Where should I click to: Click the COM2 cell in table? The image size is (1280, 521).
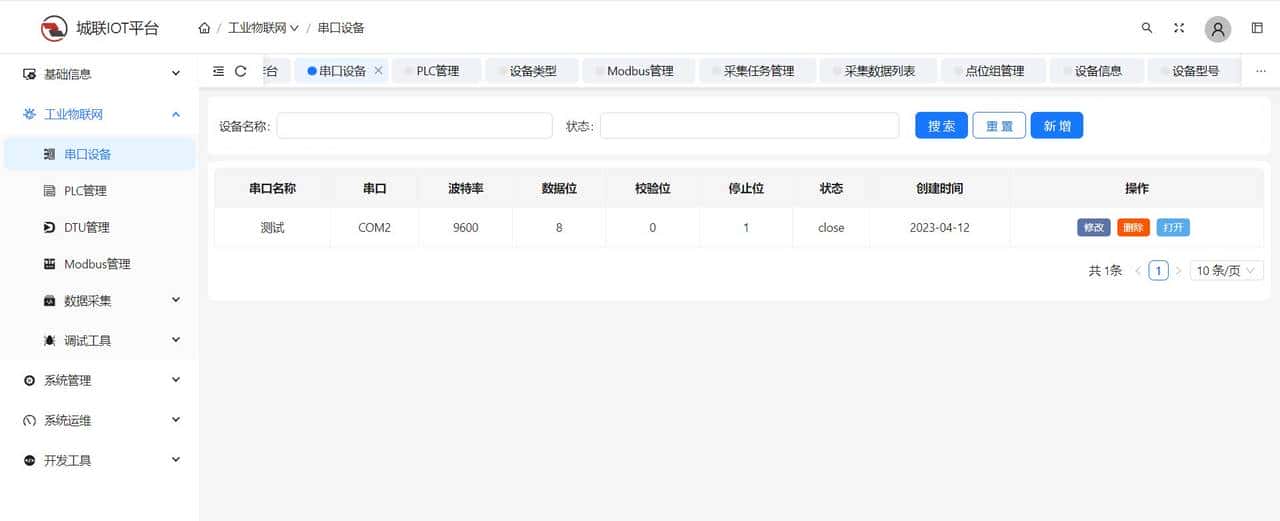[x=374, y=228]
